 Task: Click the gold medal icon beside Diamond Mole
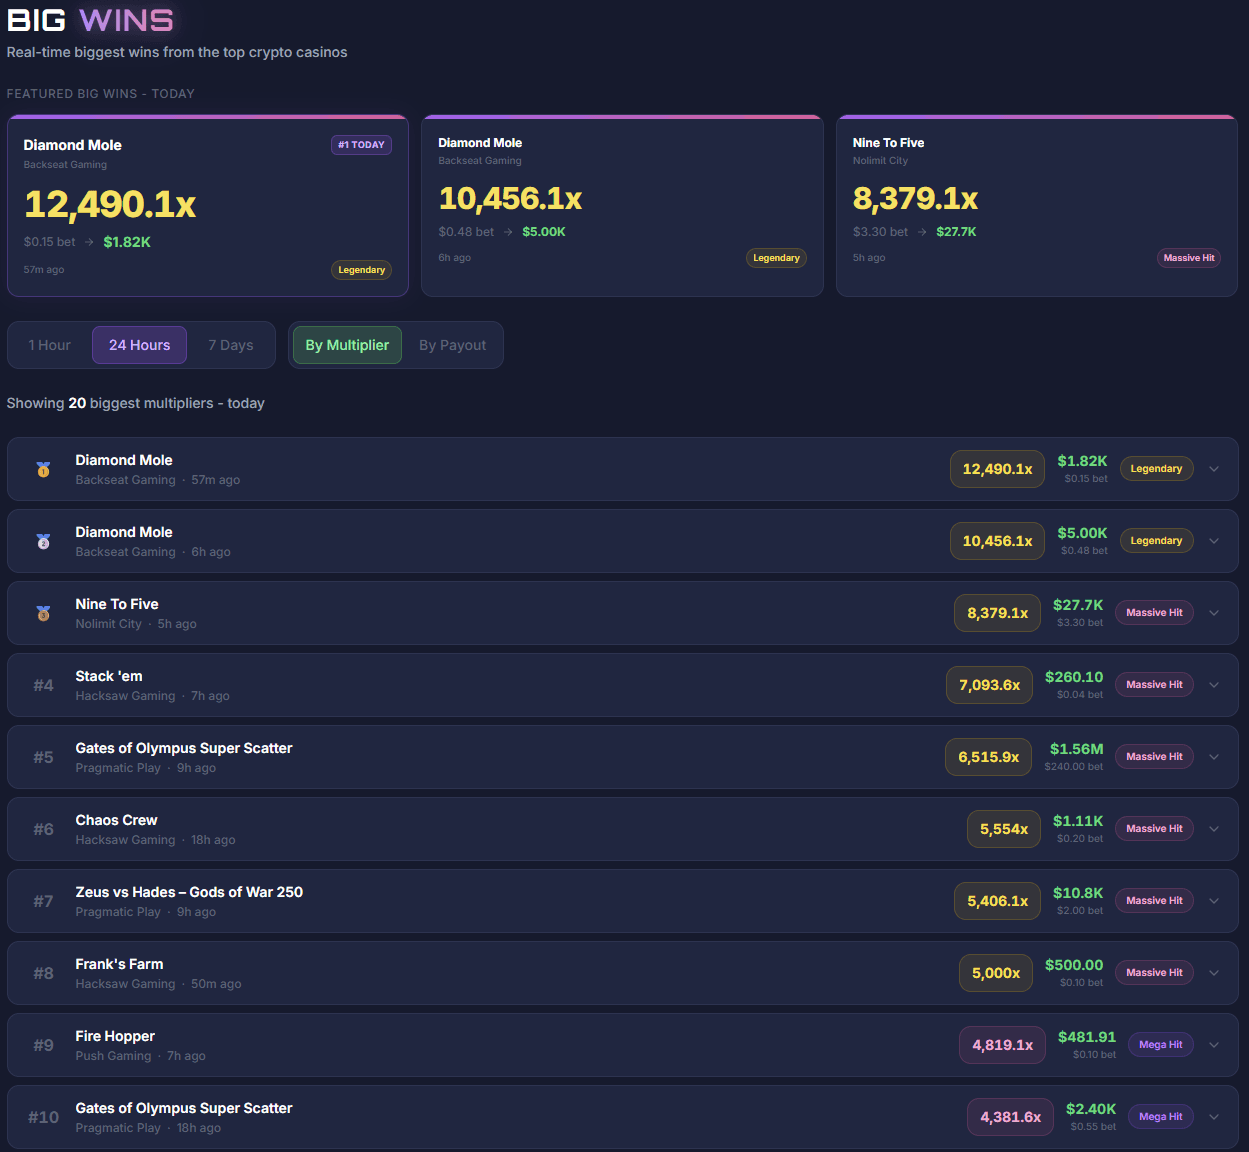pos(43,468)
